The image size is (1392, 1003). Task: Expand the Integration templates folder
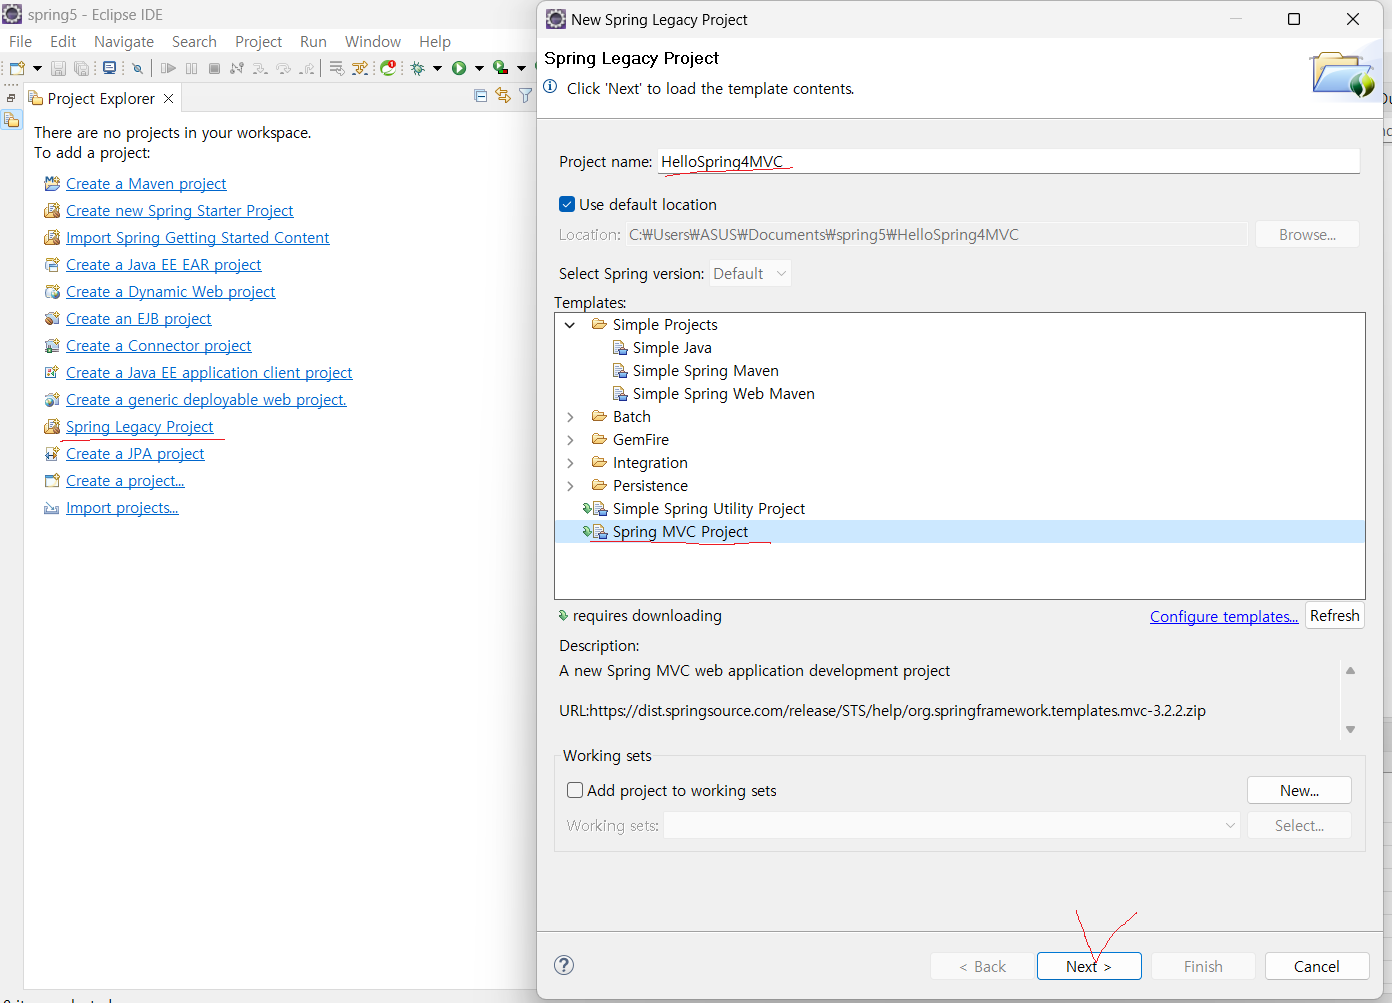[x=570, y=463]
